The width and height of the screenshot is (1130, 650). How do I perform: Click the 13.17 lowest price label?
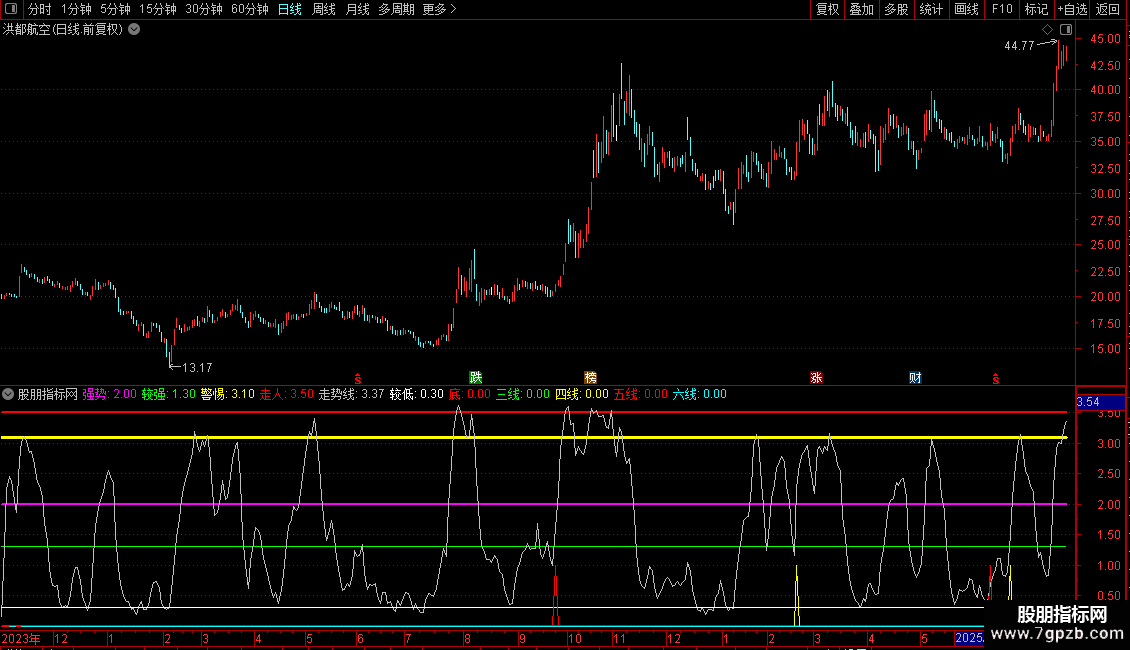(197, 368)
